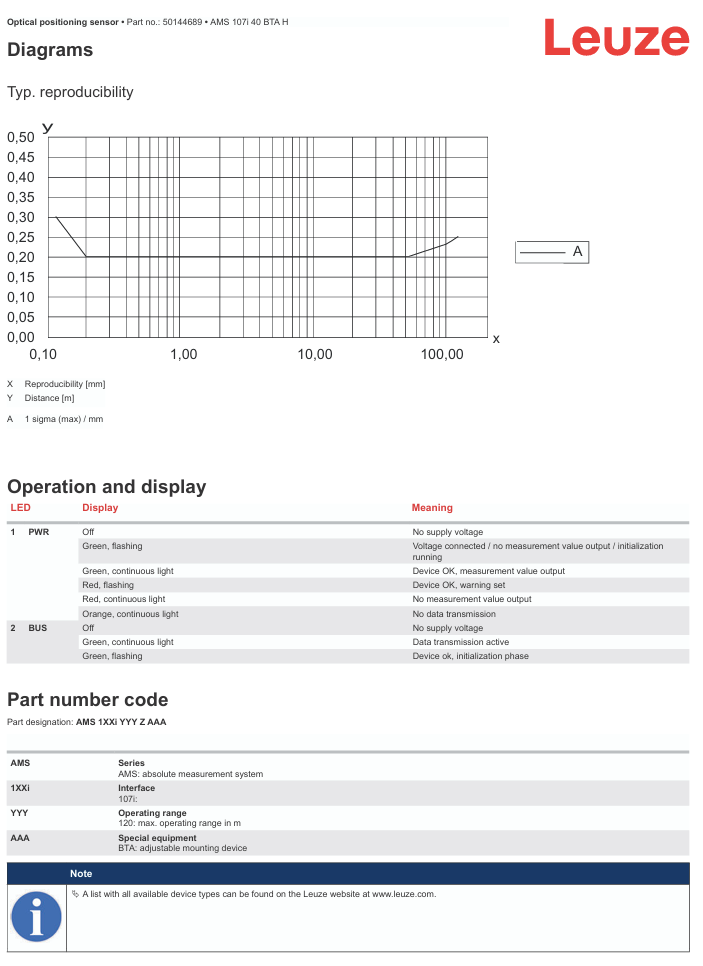Click the blue info icon in Note
The height and width of the screenshot is (966, 703).
click(36, 916)
